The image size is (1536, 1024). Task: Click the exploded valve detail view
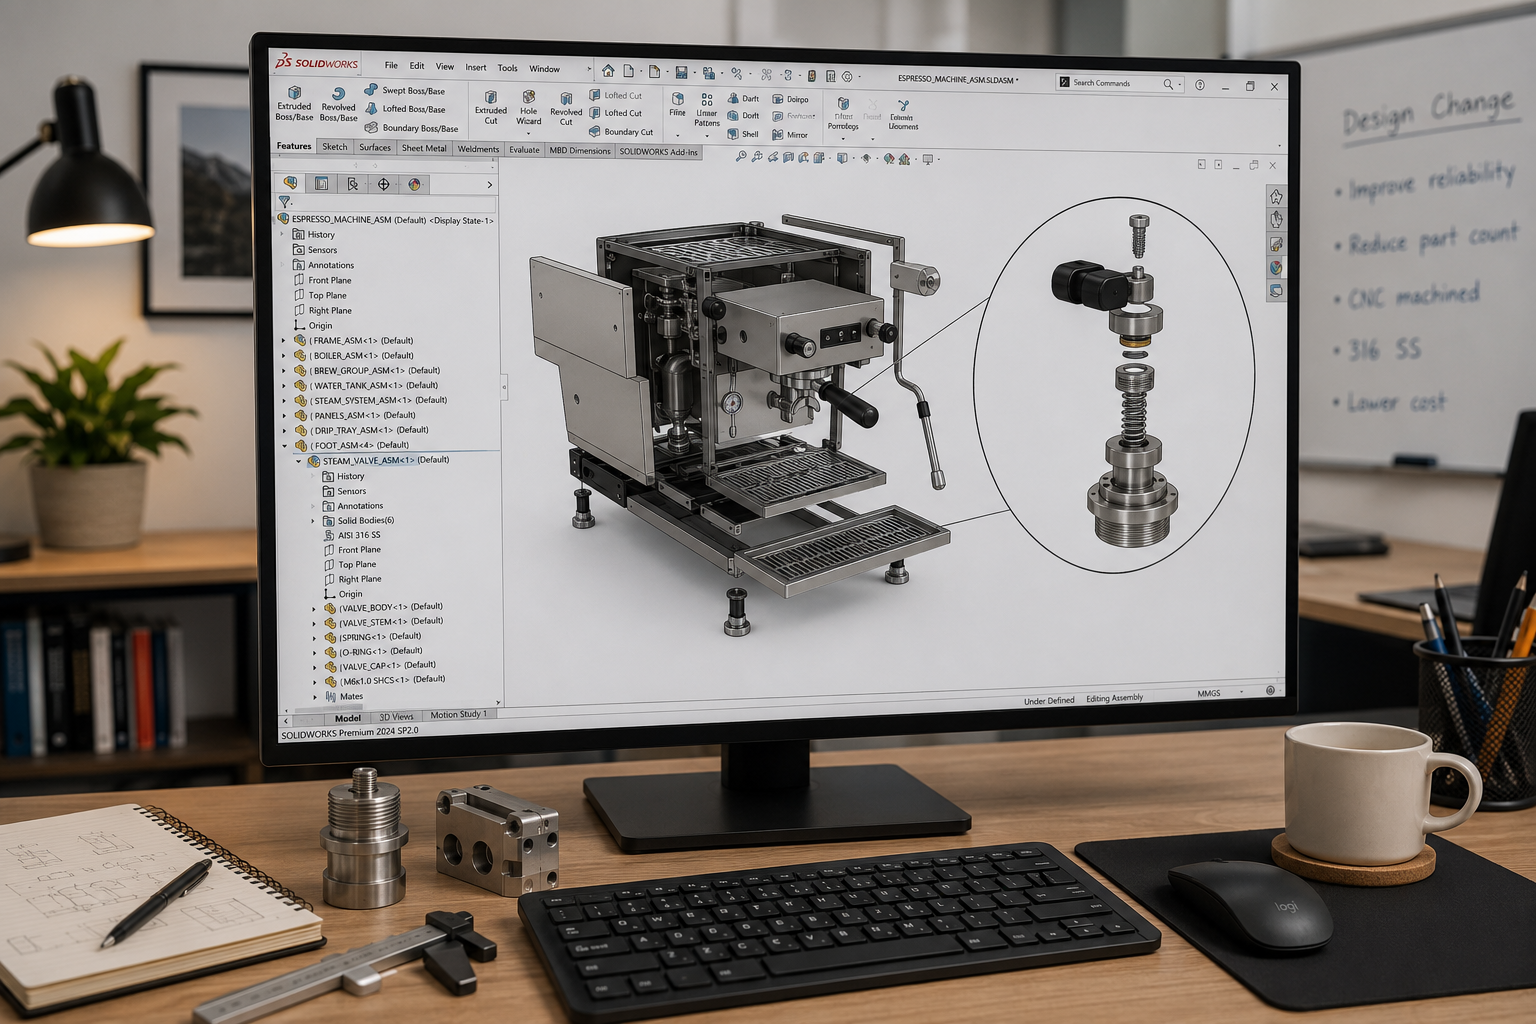1114,385
